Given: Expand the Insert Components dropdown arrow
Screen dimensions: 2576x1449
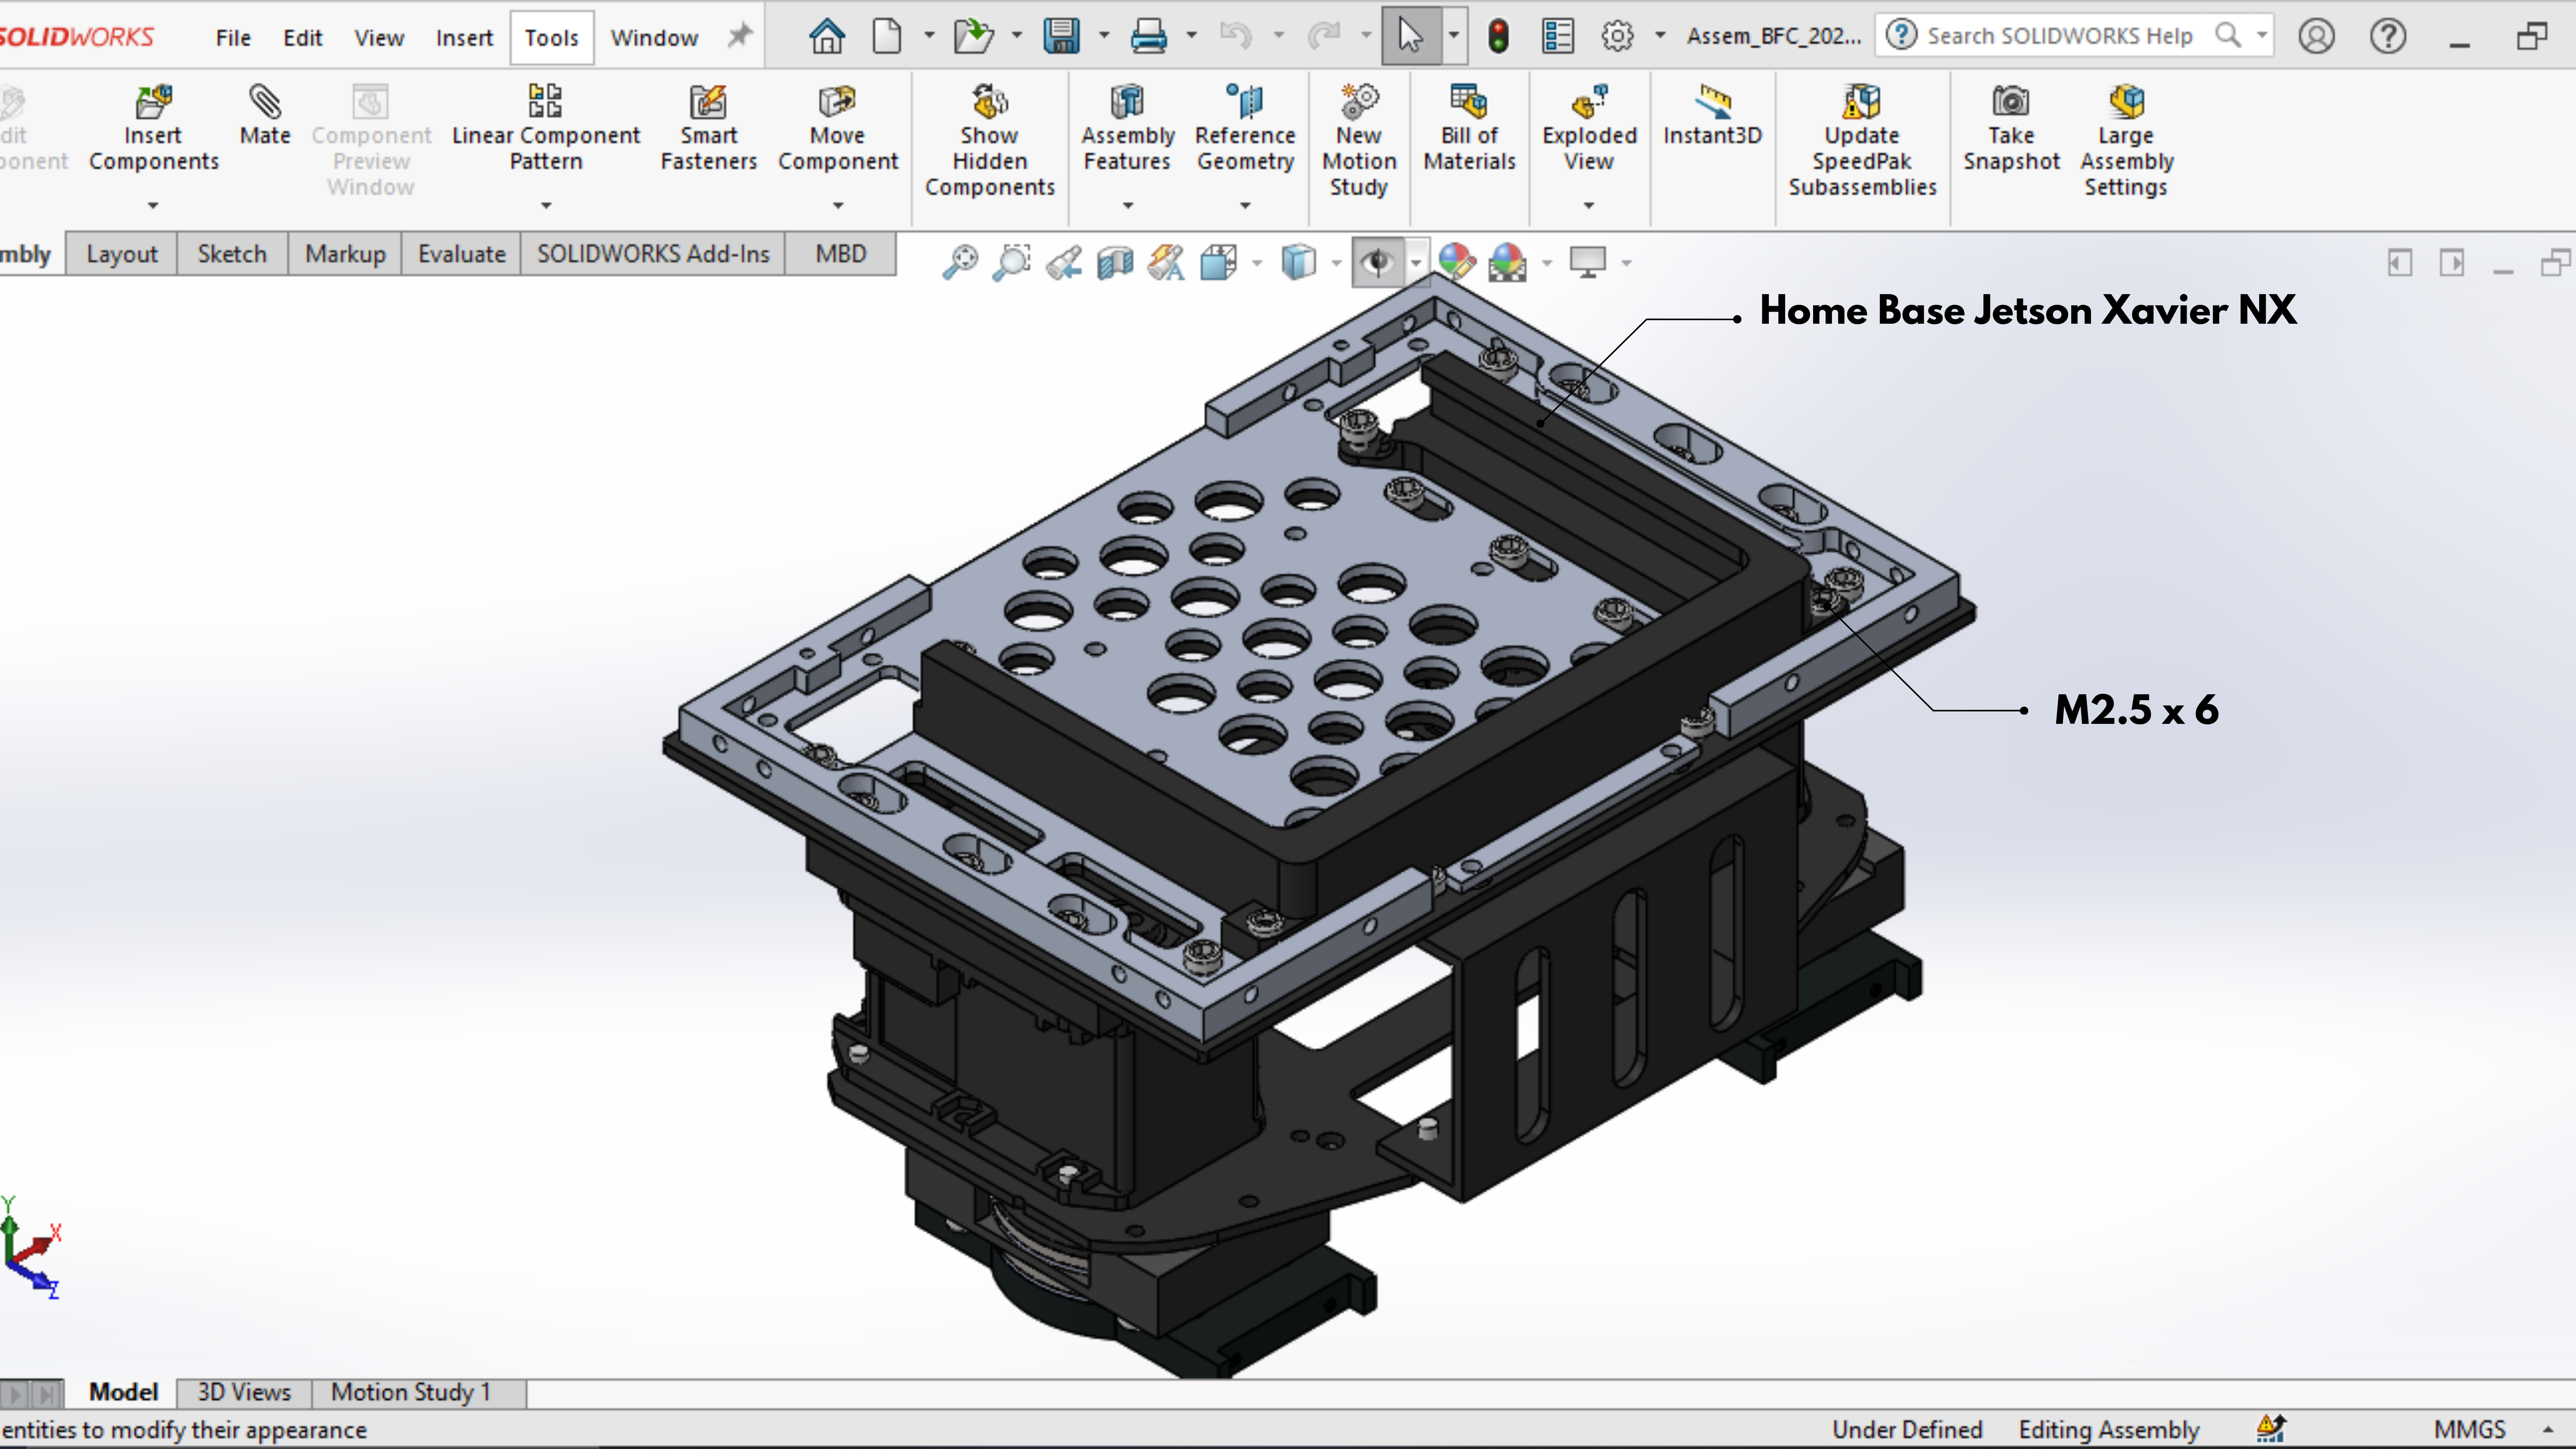Looking at the screenshot, I should 153,206.
